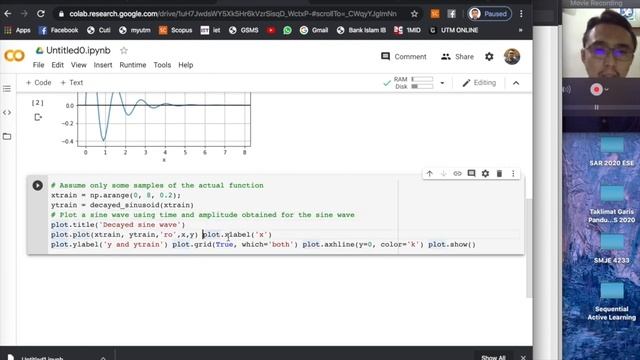Open more cell actions menu
640x360 pixels.
click(513, 173)
